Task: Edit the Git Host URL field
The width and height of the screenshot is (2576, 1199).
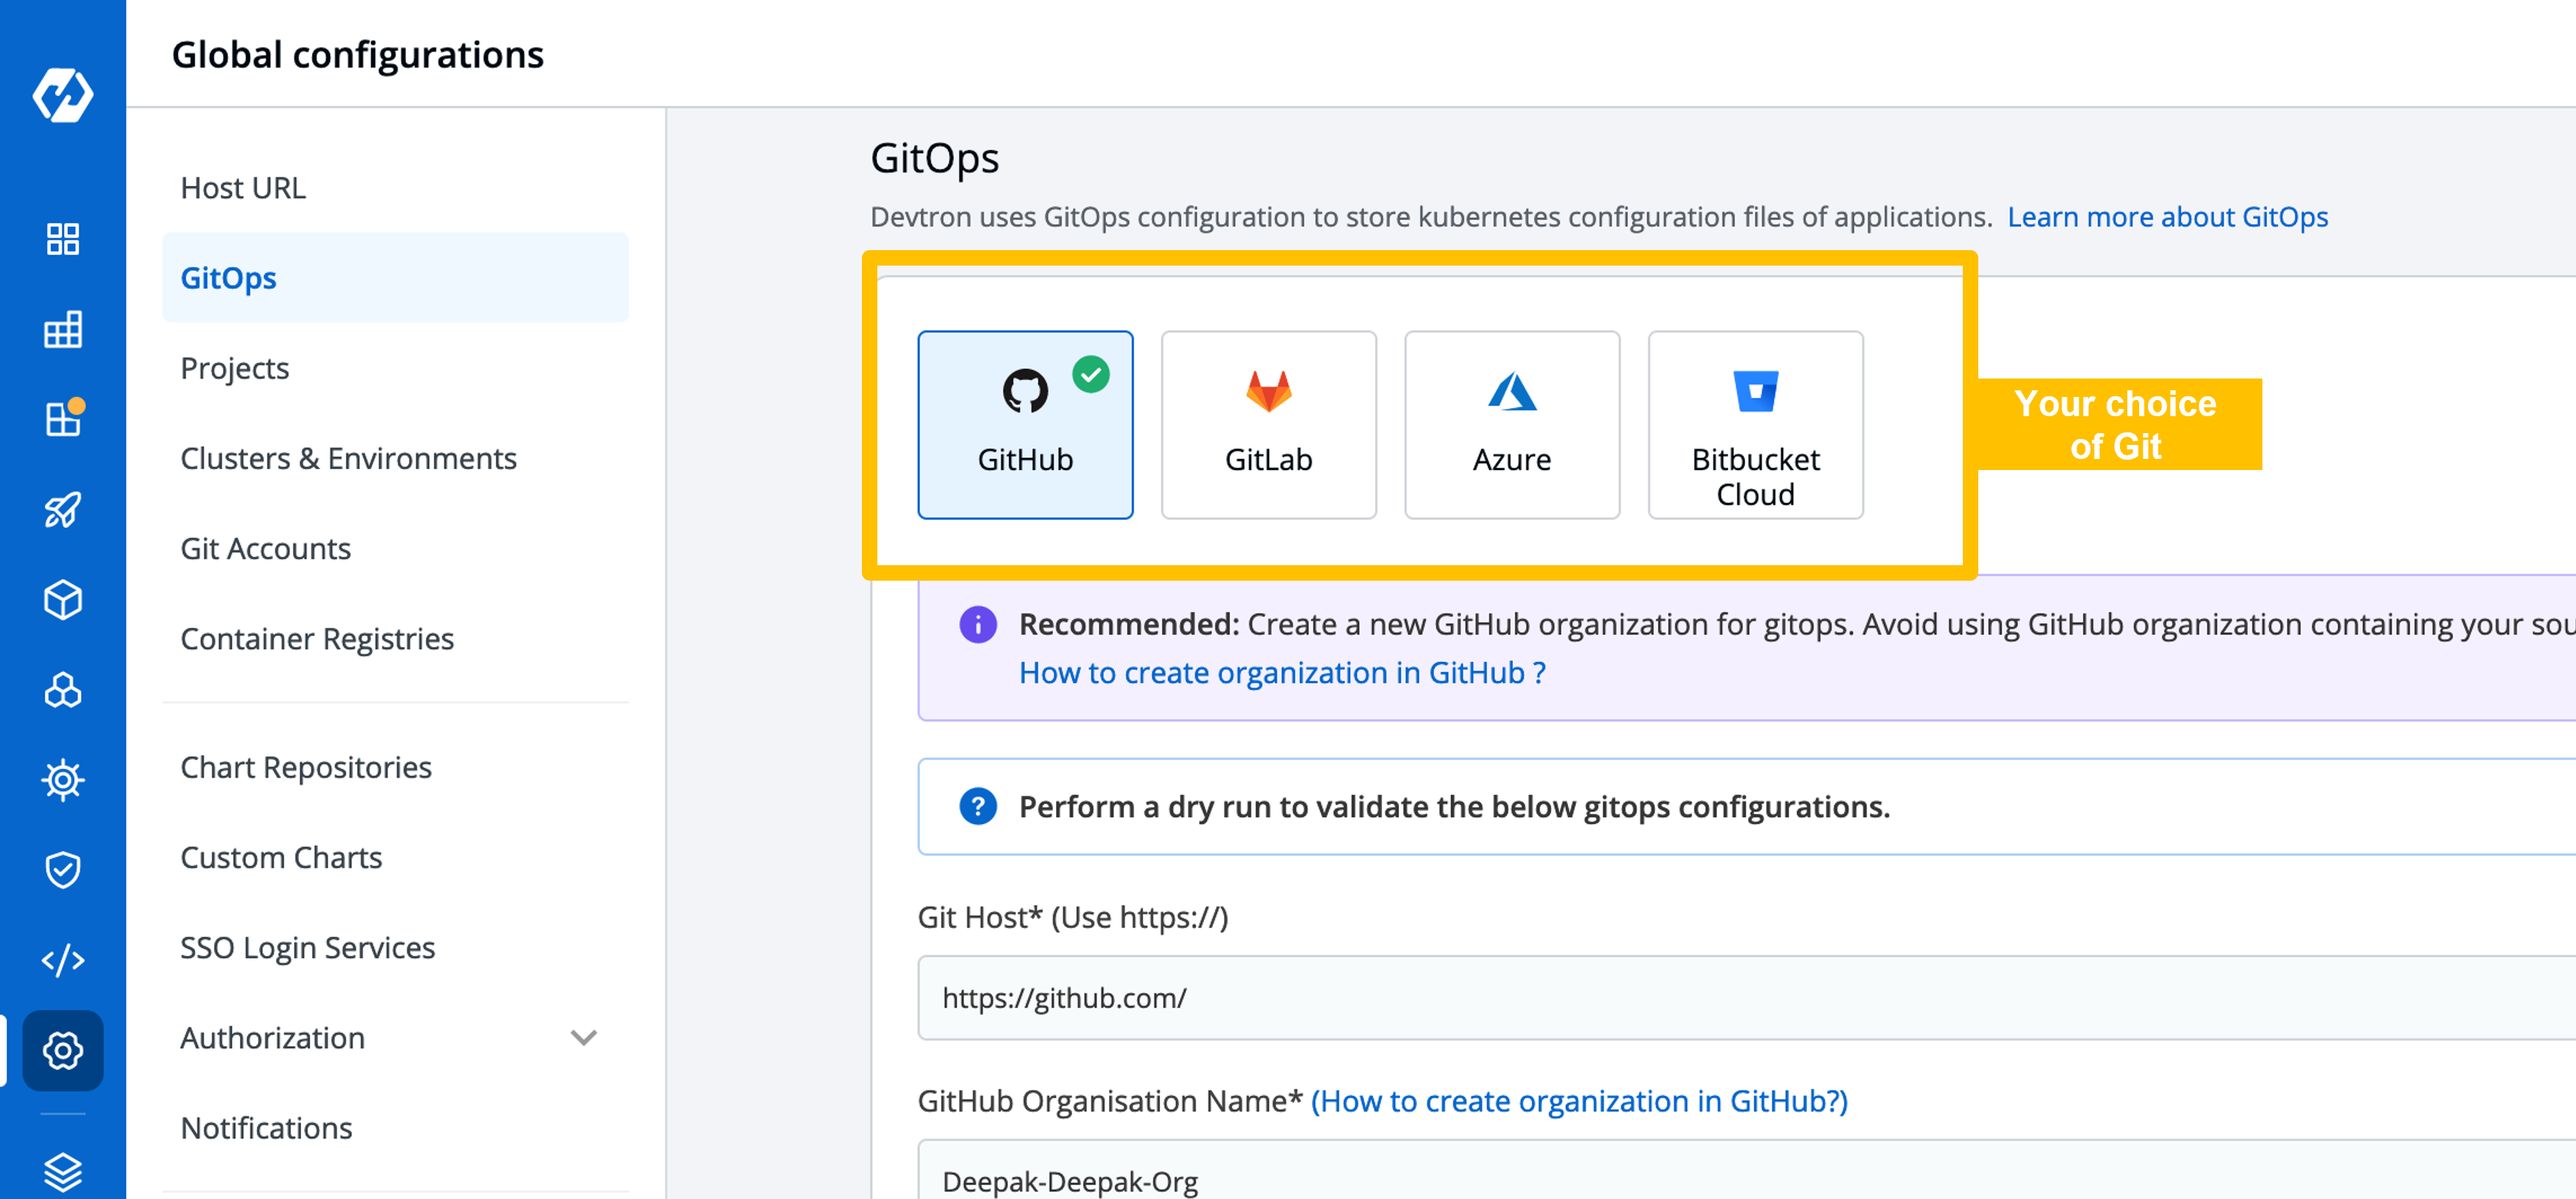Action: point(1400,997)
